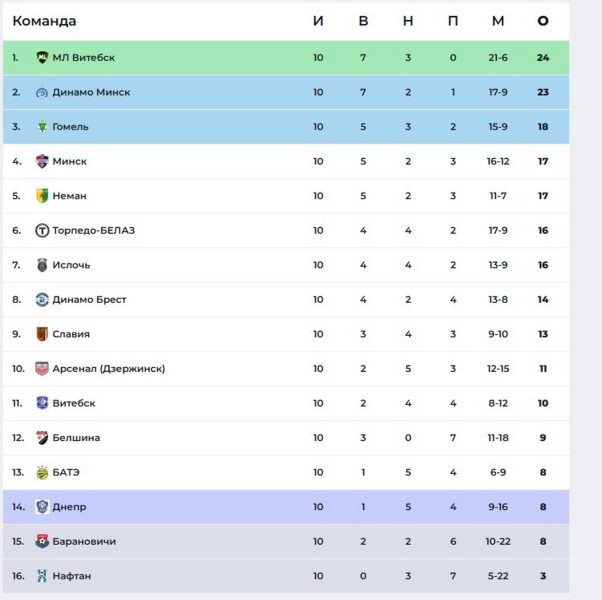Image resolution: width=602 pixels, height=600 pixels.
Task: Sort by the М goals column header
Action: click(x=498, y=21)
